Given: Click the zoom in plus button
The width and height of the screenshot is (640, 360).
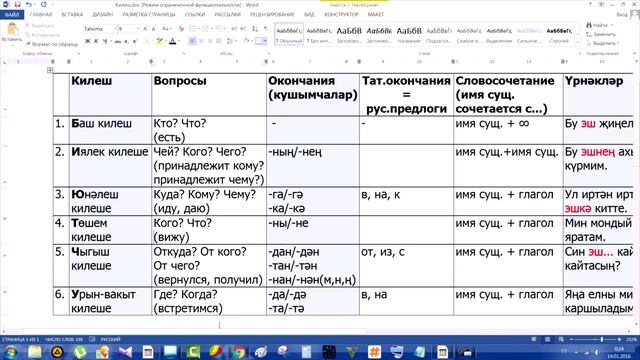Looking at the screenshot, I should click(619, 340).
